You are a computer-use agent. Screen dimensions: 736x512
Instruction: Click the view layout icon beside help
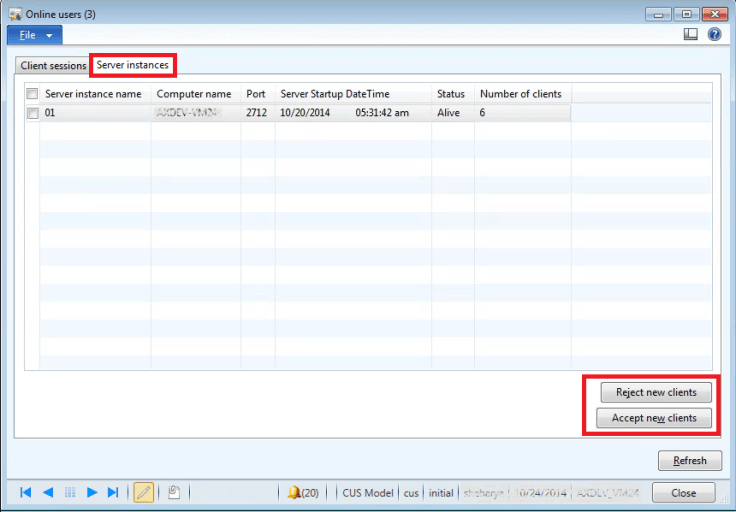point(691,34)
